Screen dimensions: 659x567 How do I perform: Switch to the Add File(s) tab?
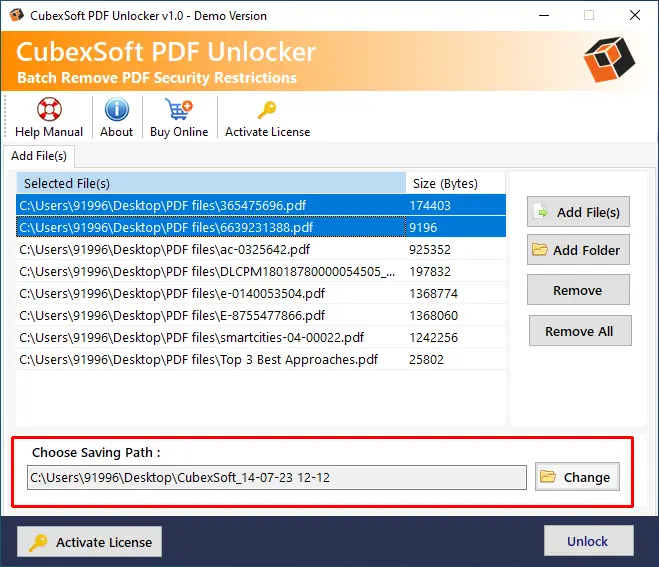tap(39, 156)
